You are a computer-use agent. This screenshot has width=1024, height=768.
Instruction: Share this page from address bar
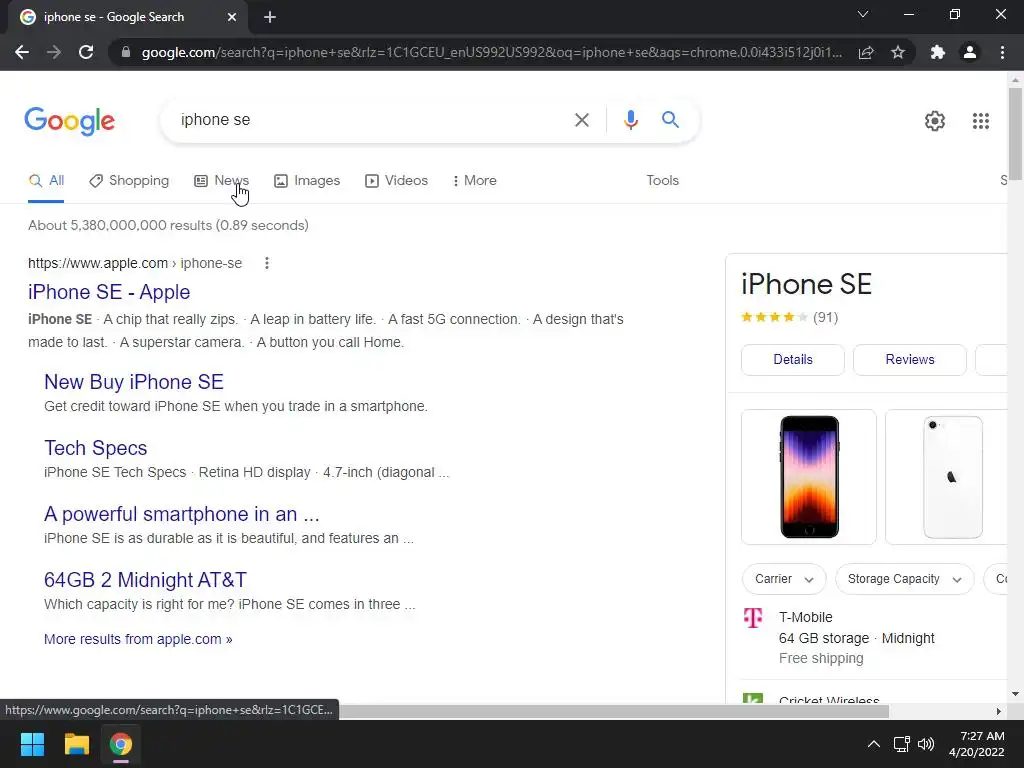tap(866, 52)
